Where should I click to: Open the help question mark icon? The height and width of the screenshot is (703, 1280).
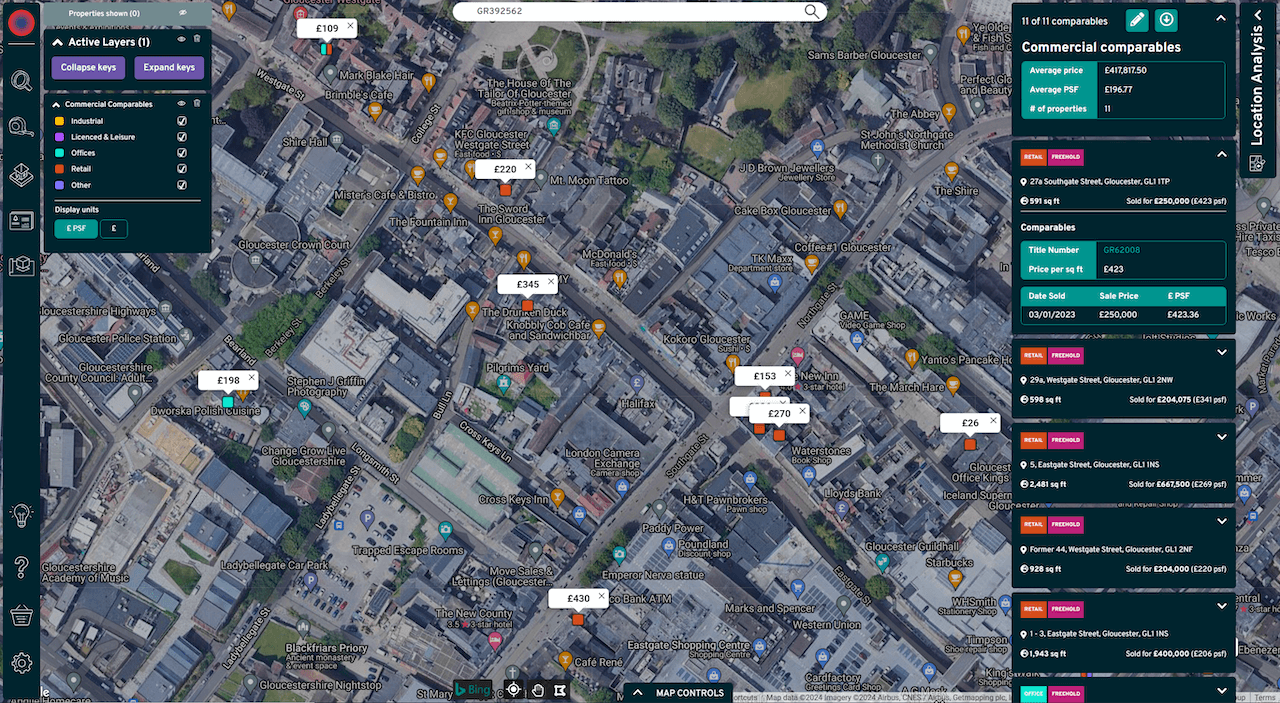[21, 568]
